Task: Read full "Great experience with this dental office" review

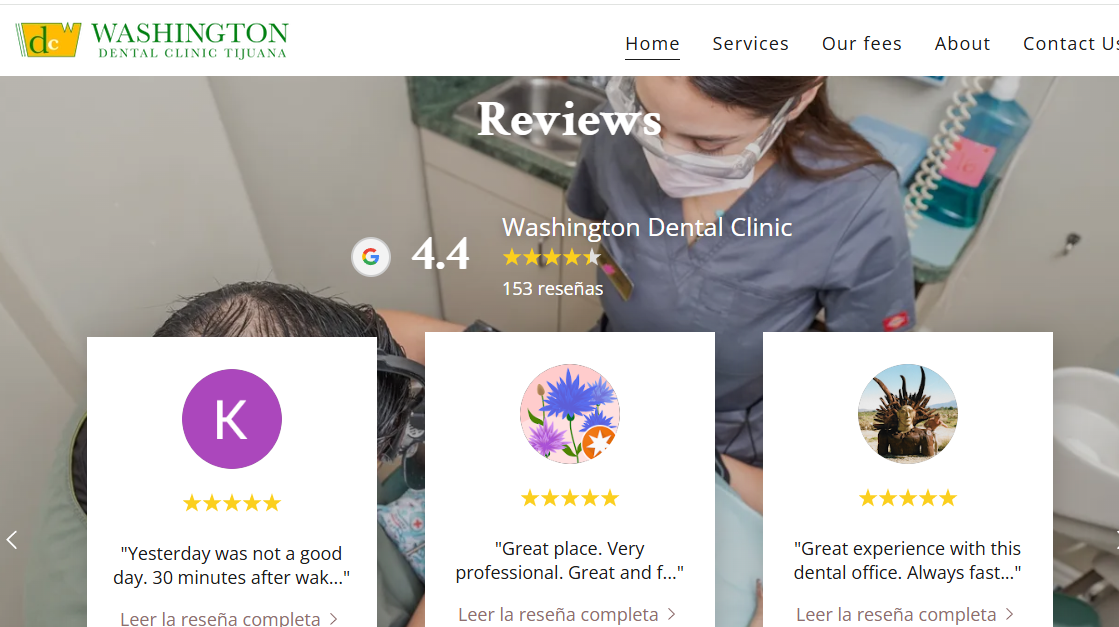Action: (x=905, y=614)
